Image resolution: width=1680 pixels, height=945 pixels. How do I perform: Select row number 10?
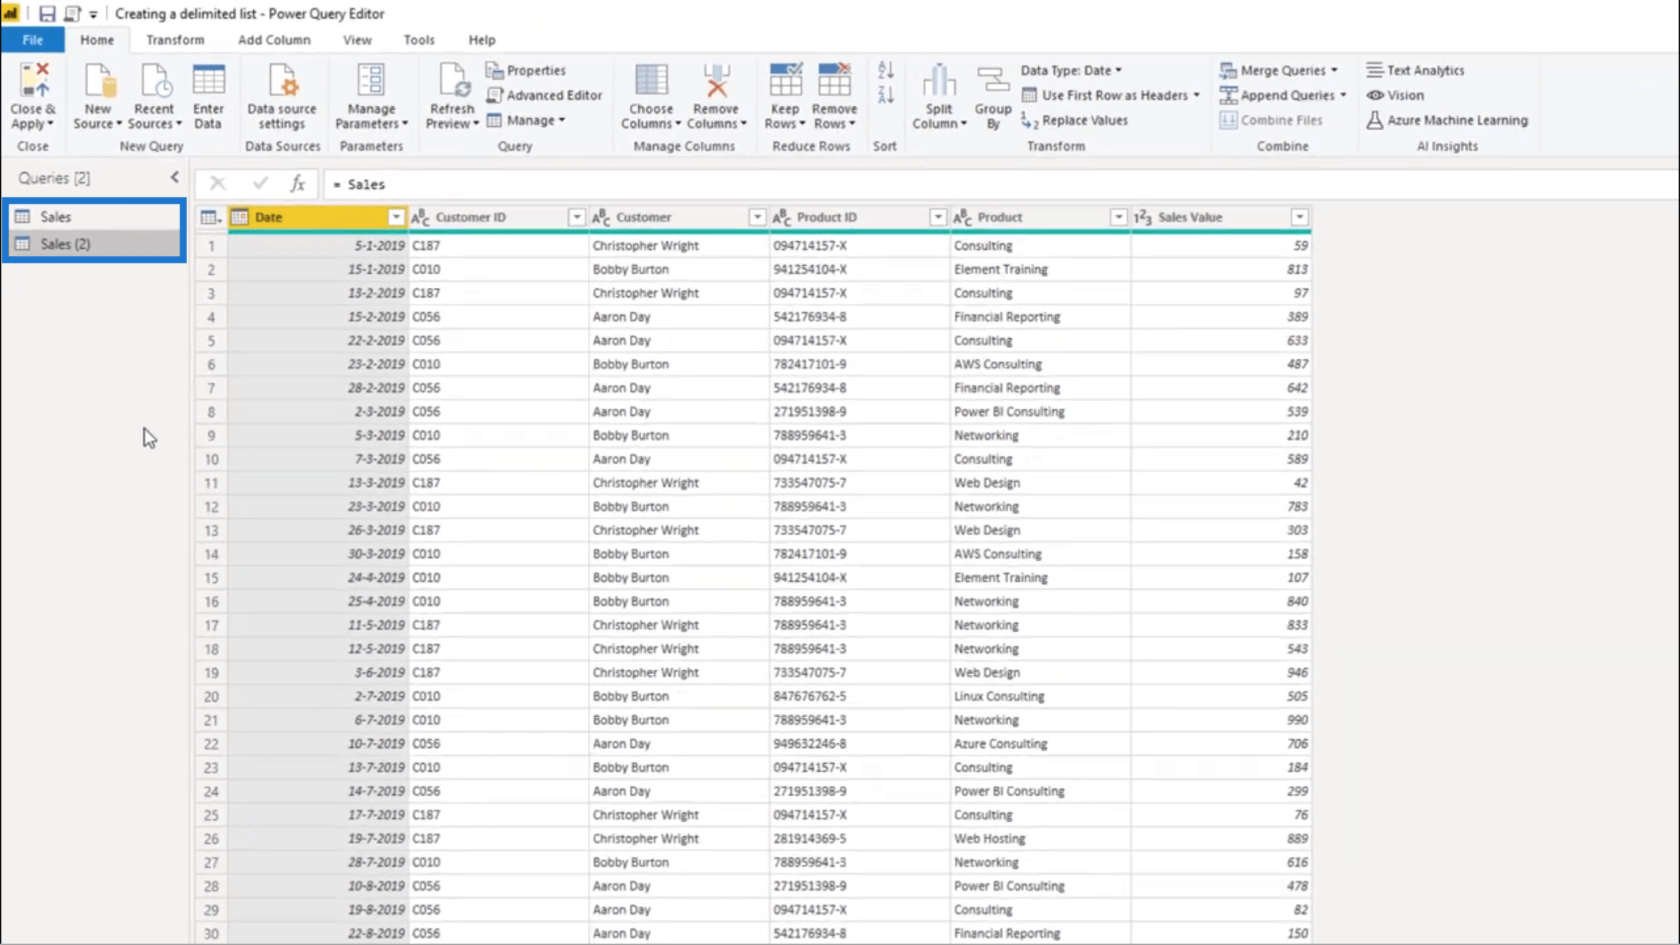coord(211,459)
